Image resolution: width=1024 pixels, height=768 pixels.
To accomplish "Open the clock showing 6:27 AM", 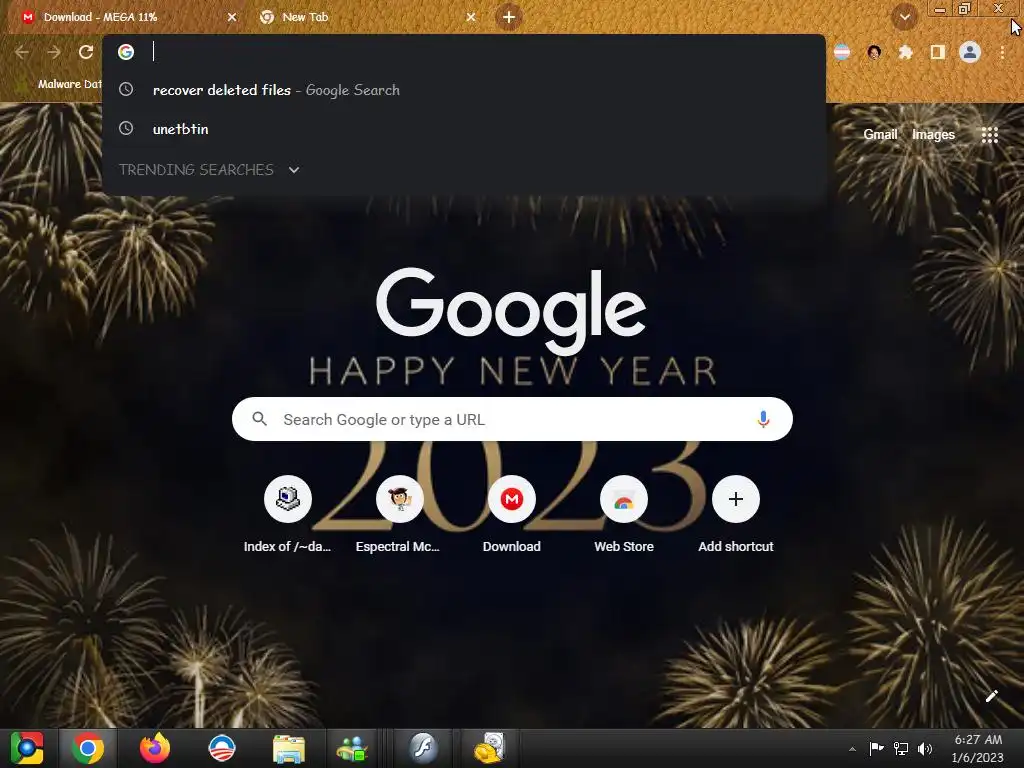I will pyautogui.click(x=978, y=748).
